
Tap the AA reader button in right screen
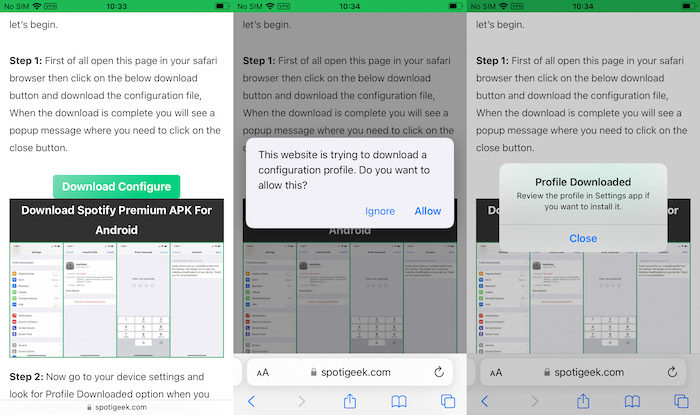(496, 373)
